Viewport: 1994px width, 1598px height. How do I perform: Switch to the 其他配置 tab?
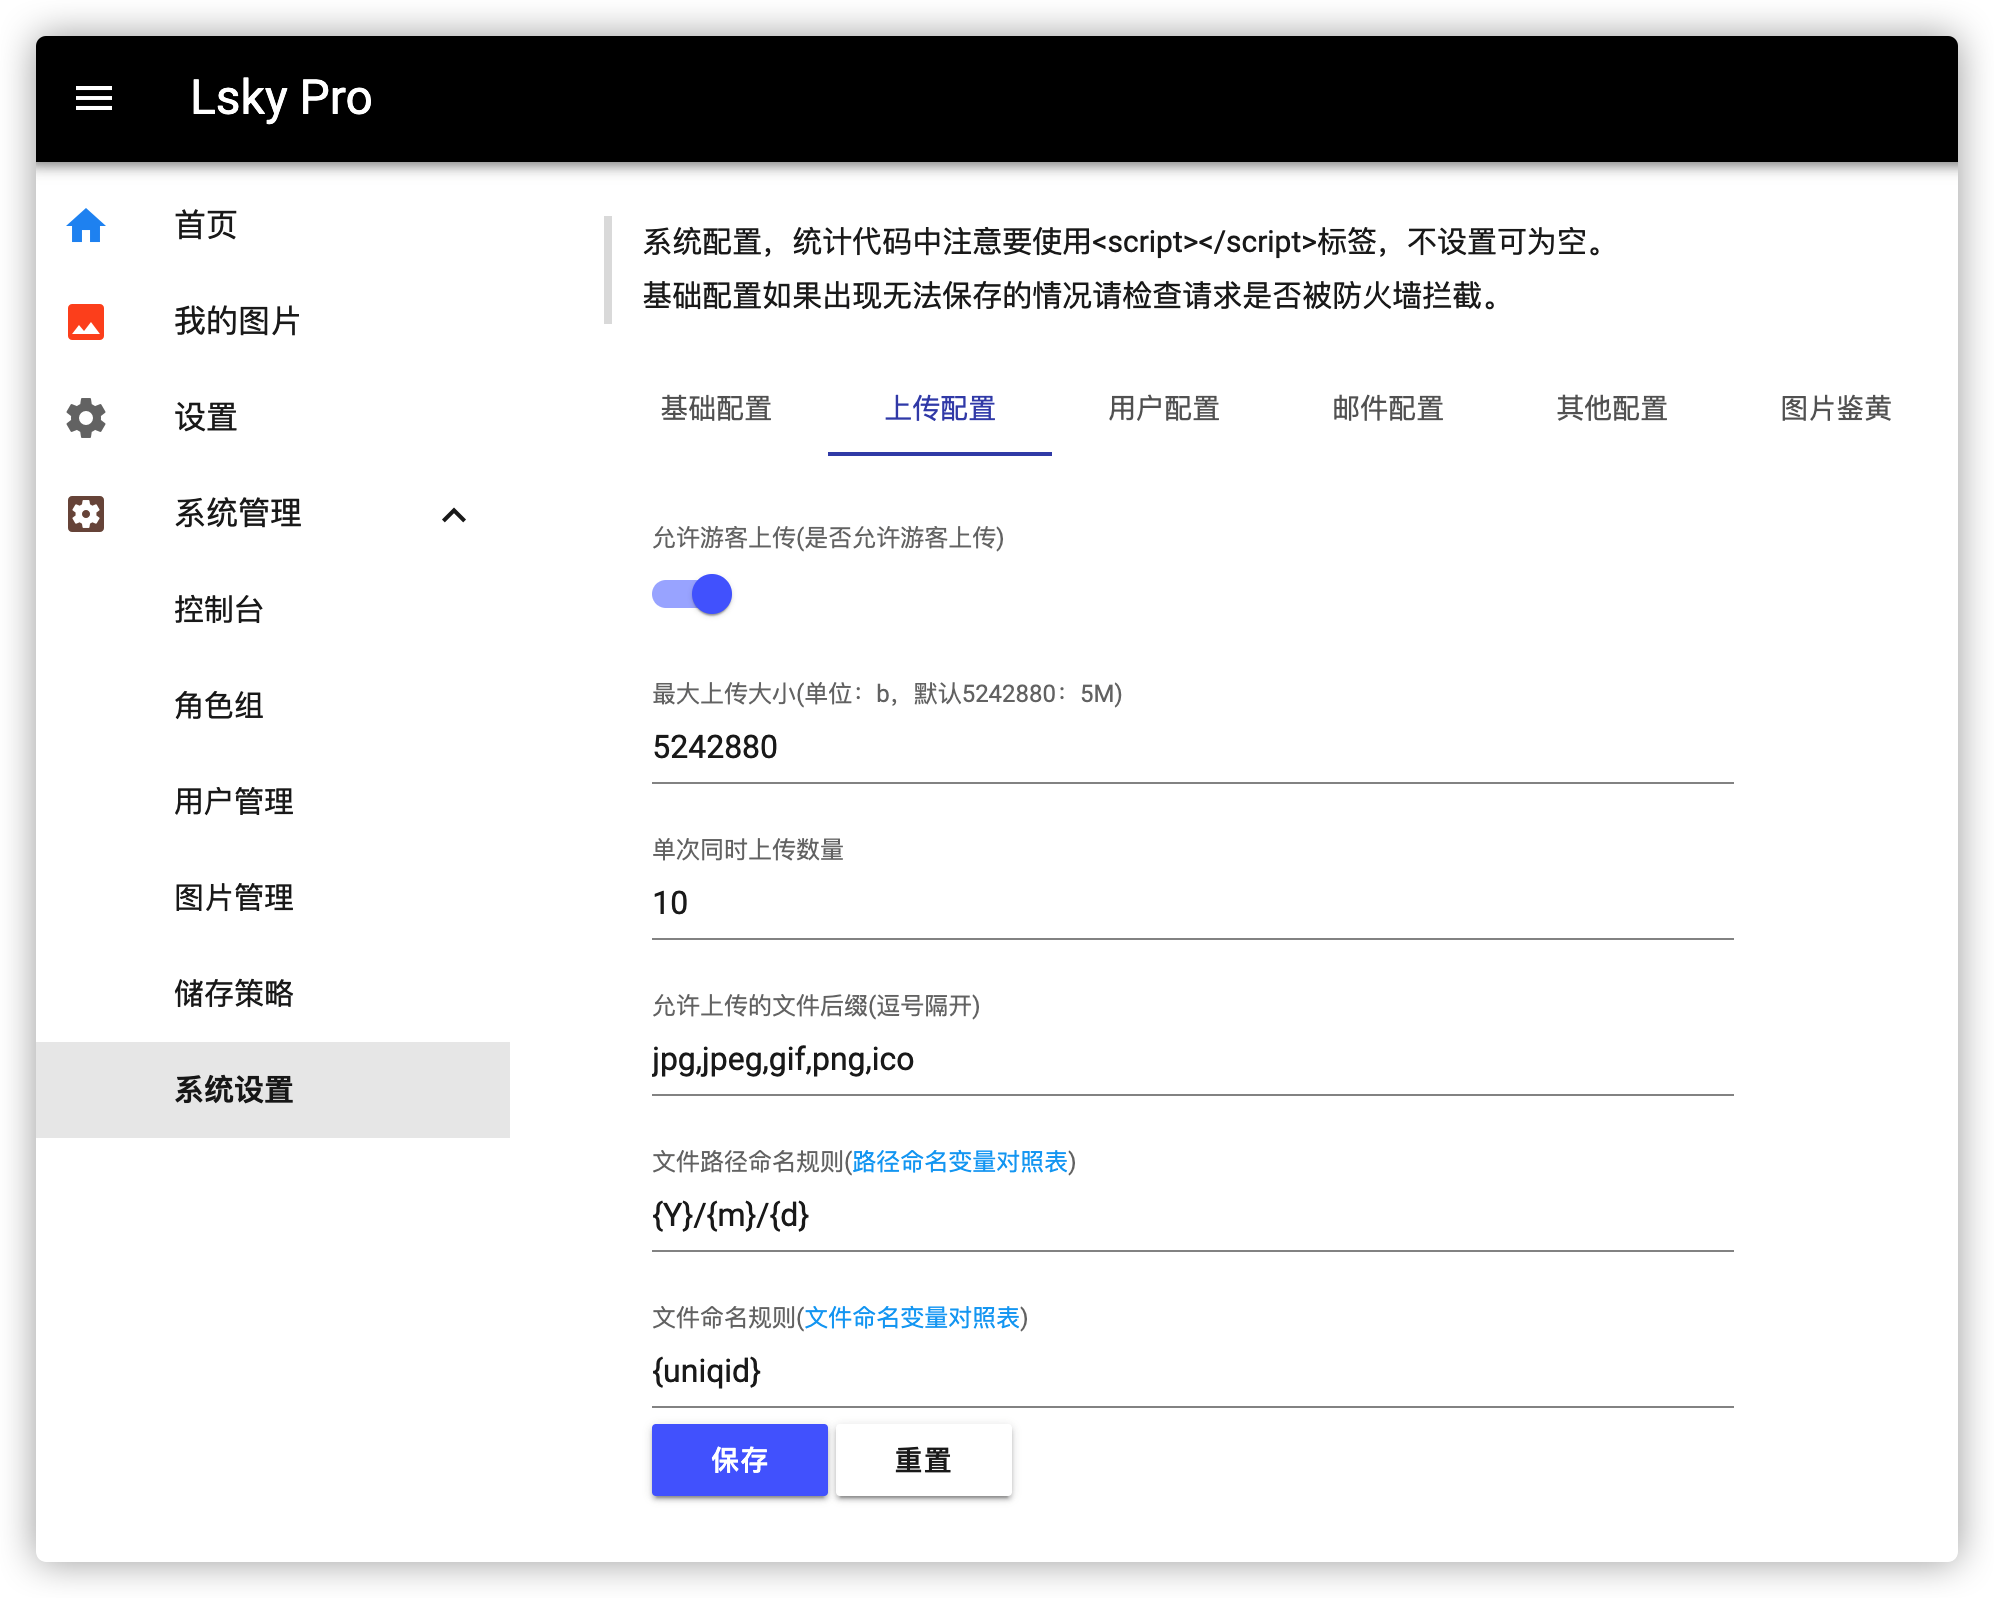coord(1612,409)
